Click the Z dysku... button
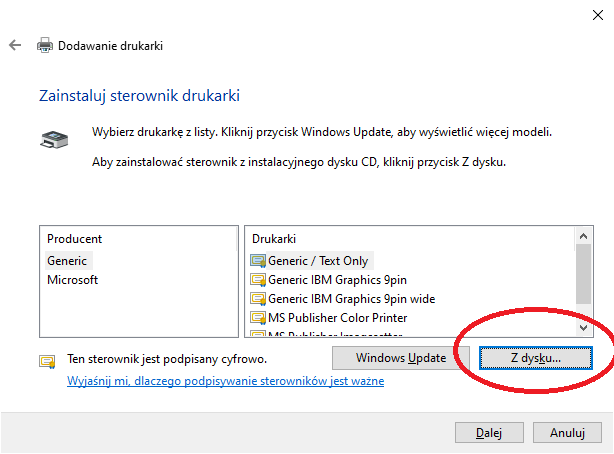Screen dimensions: 614x454 536,358
